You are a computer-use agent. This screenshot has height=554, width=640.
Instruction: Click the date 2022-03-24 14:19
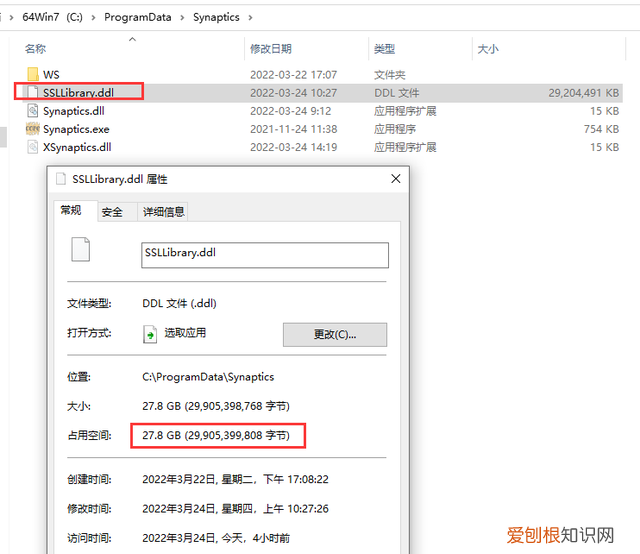[x=293, y=147]
